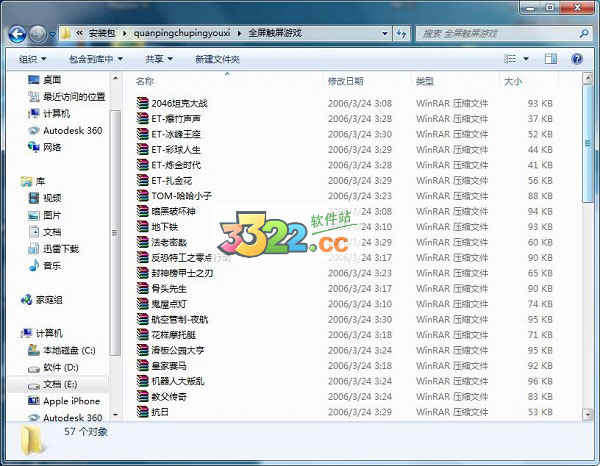Click 新建文件夹 button

(217, 59)
